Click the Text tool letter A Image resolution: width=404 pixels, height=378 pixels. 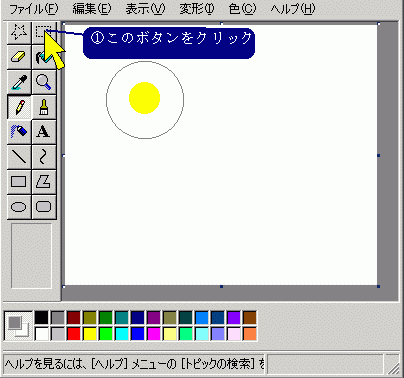[44, 132]
